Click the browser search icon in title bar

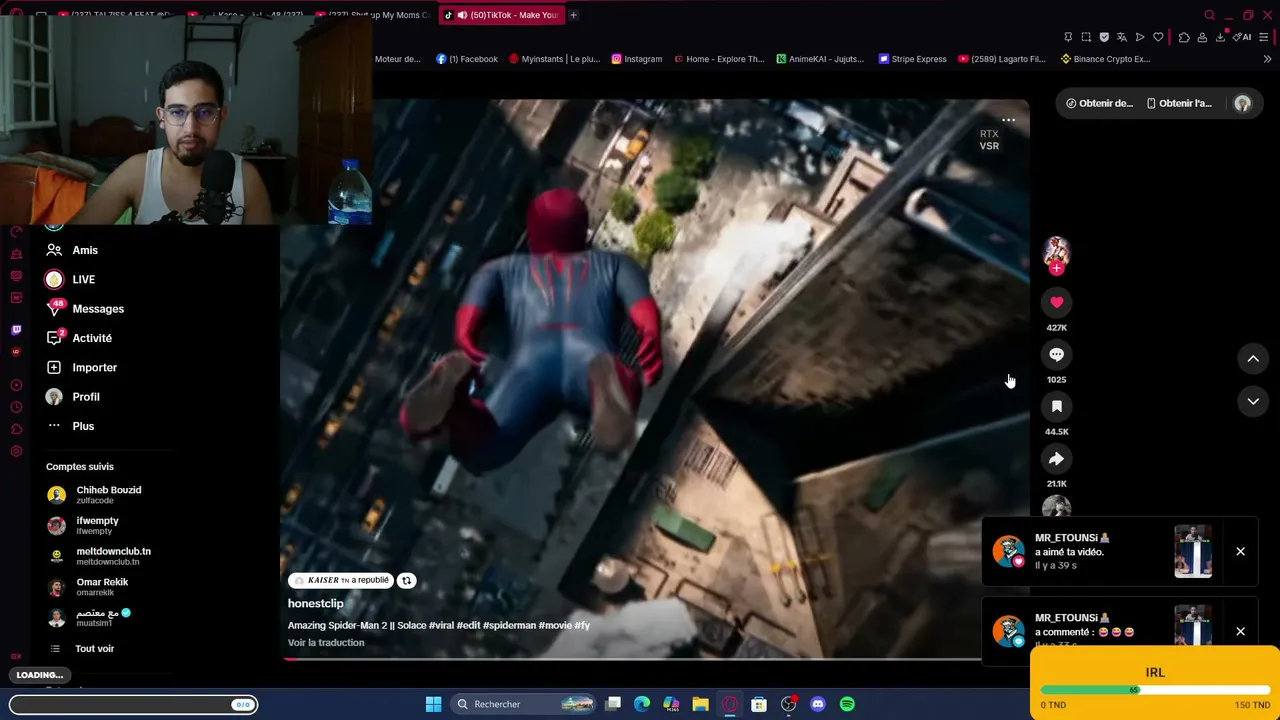1209,15
